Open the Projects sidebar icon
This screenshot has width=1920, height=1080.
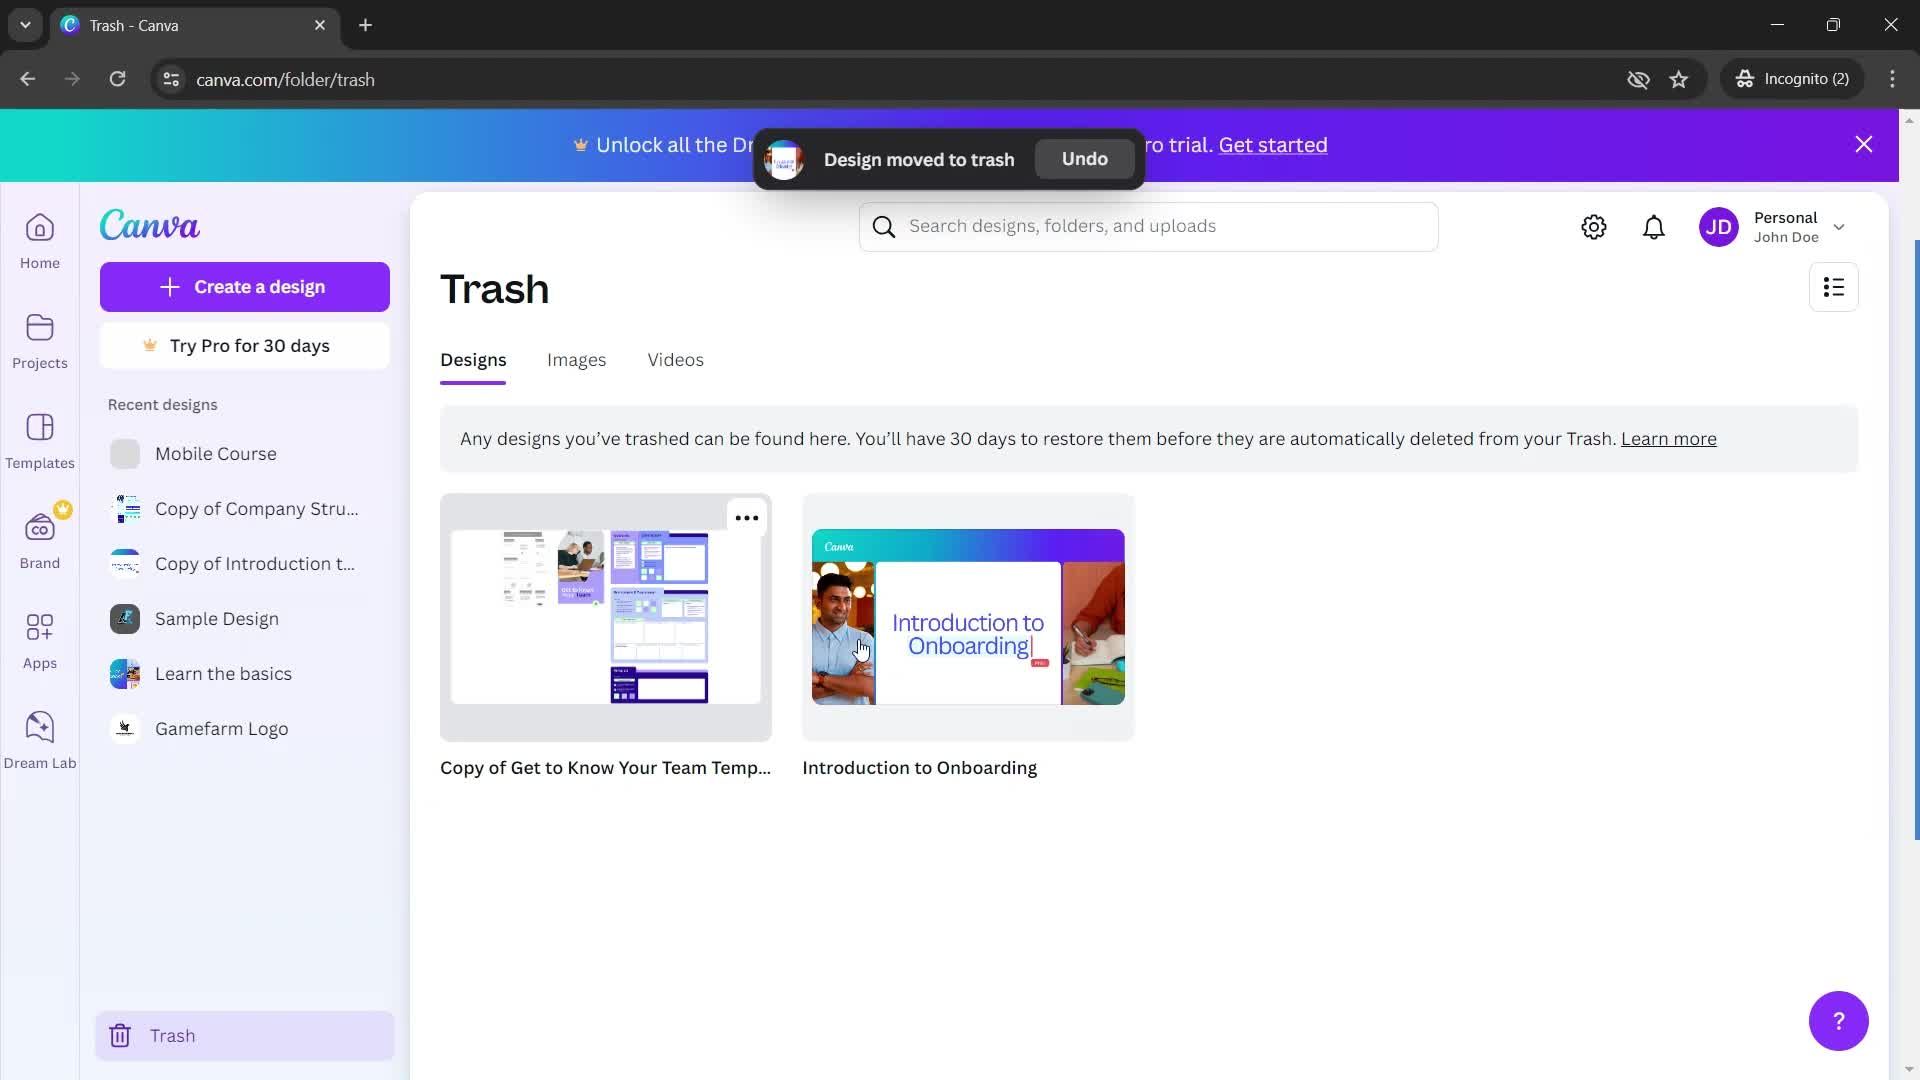[x=40, y=340]
